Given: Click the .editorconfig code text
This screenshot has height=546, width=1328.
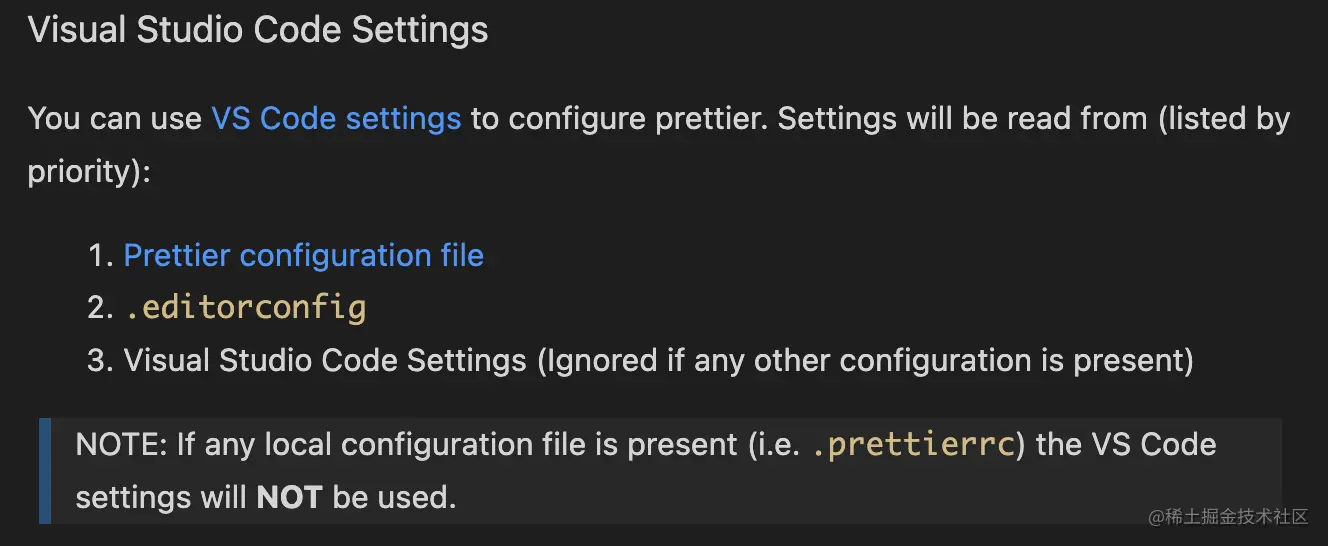Looking at the screenshot, I should point(245,308).
